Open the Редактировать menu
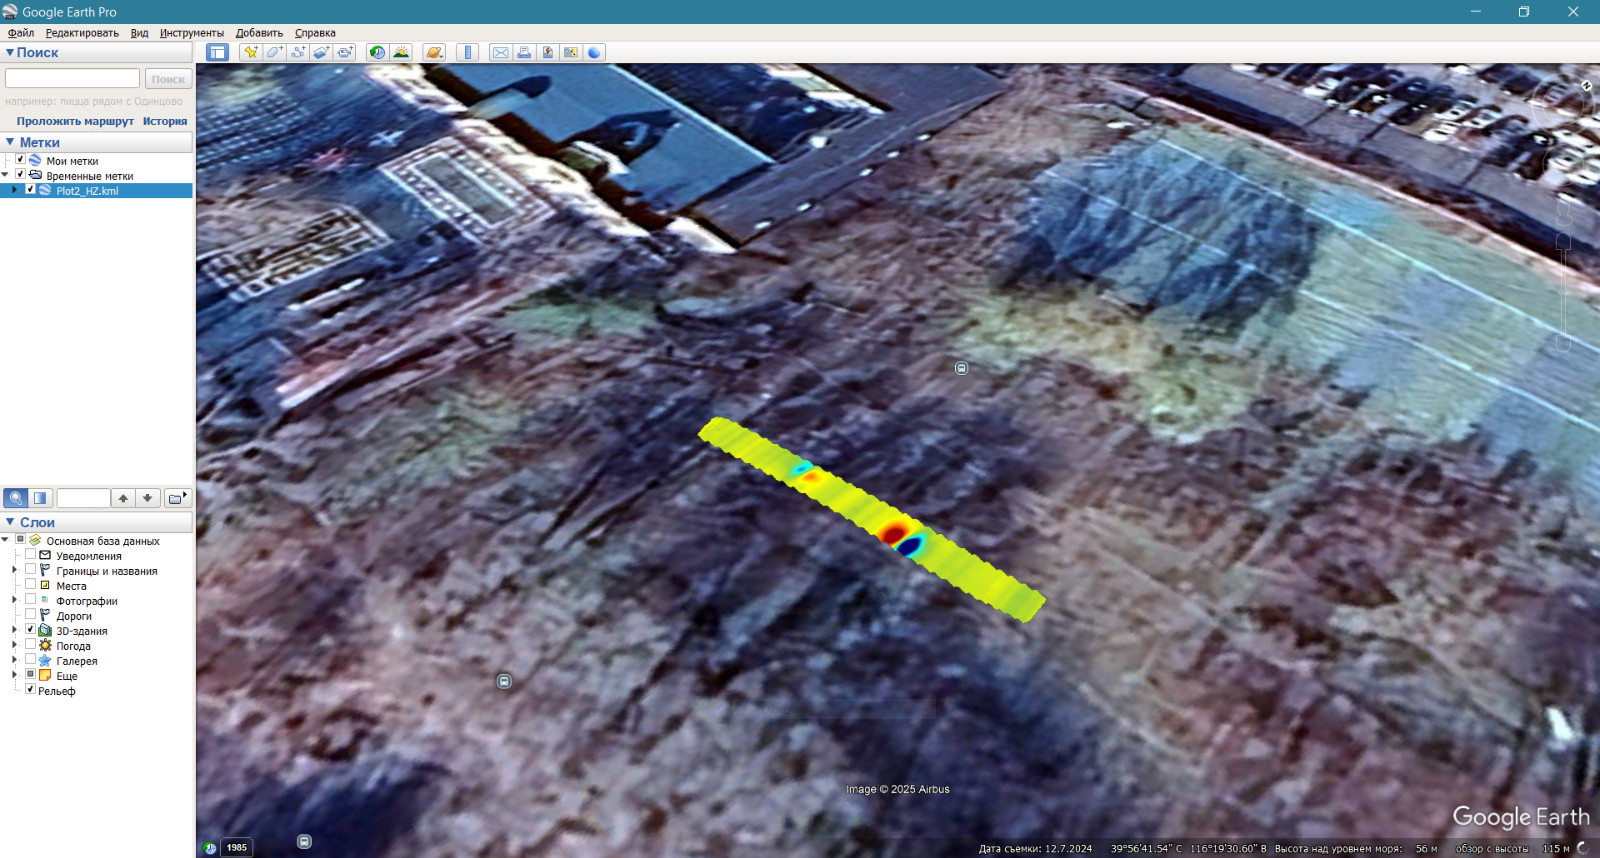The image size is (1600, 858). [82, 33]
